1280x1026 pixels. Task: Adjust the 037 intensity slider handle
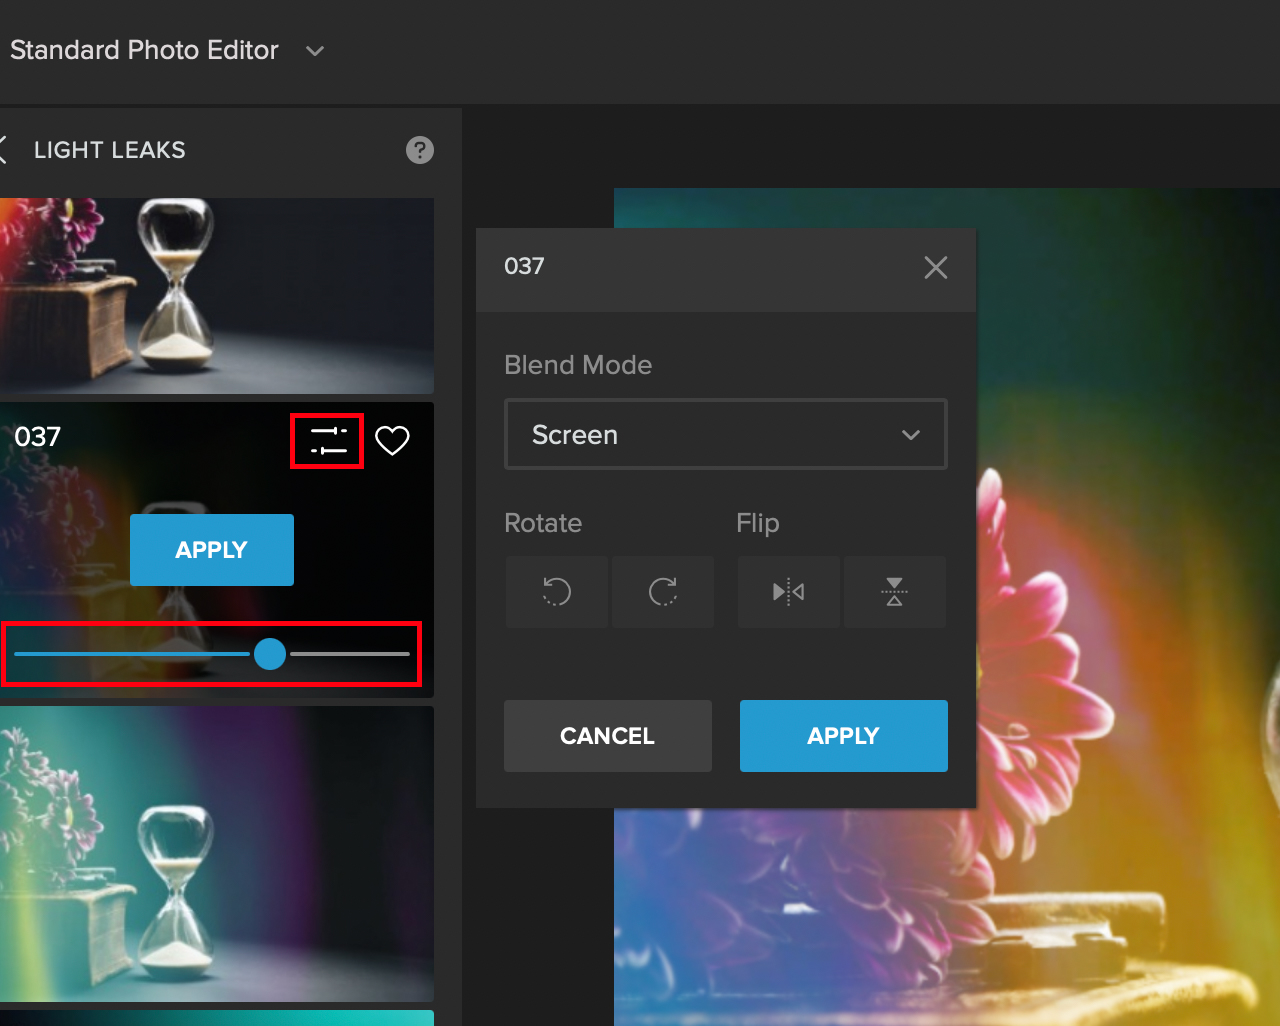click(x=270, y=654)
